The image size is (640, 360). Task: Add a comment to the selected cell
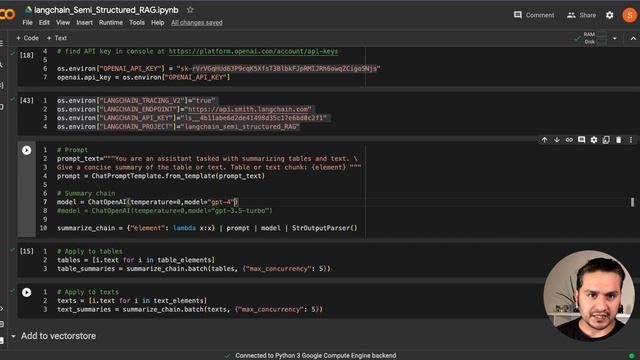tap(581, 140)
